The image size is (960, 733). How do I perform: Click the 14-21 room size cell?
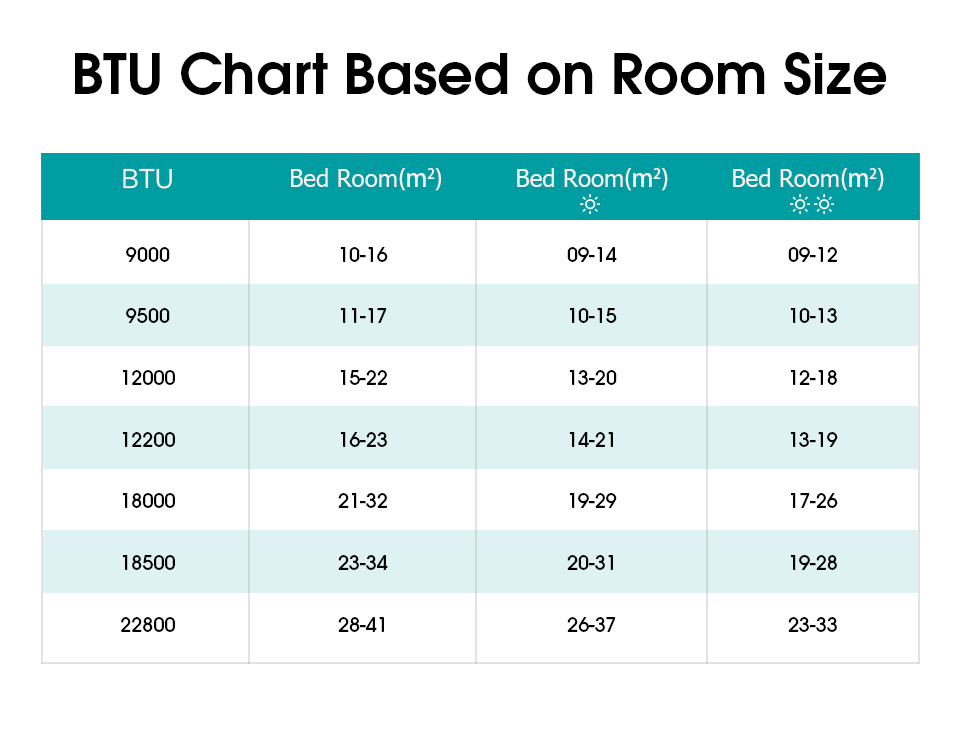point(591,440)
